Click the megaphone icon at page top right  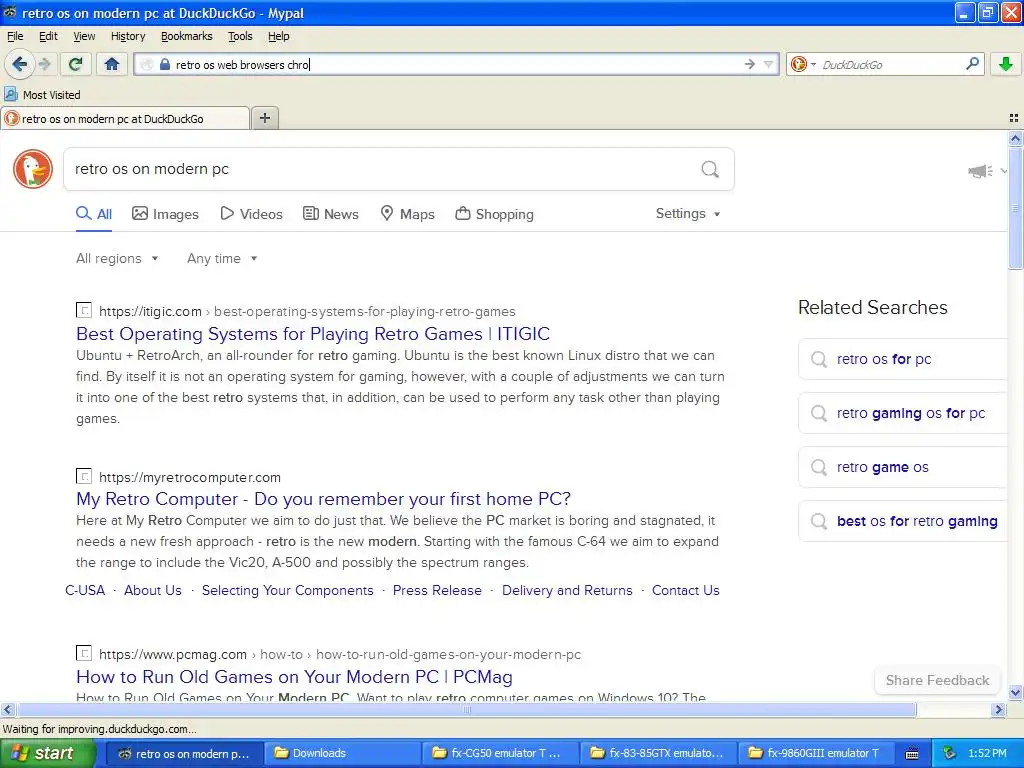point(980,171)
